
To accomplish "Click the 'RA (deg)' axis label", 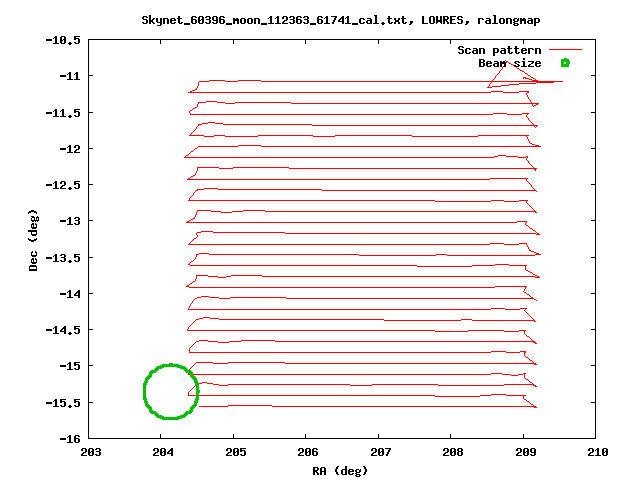I will click(340, 471).
